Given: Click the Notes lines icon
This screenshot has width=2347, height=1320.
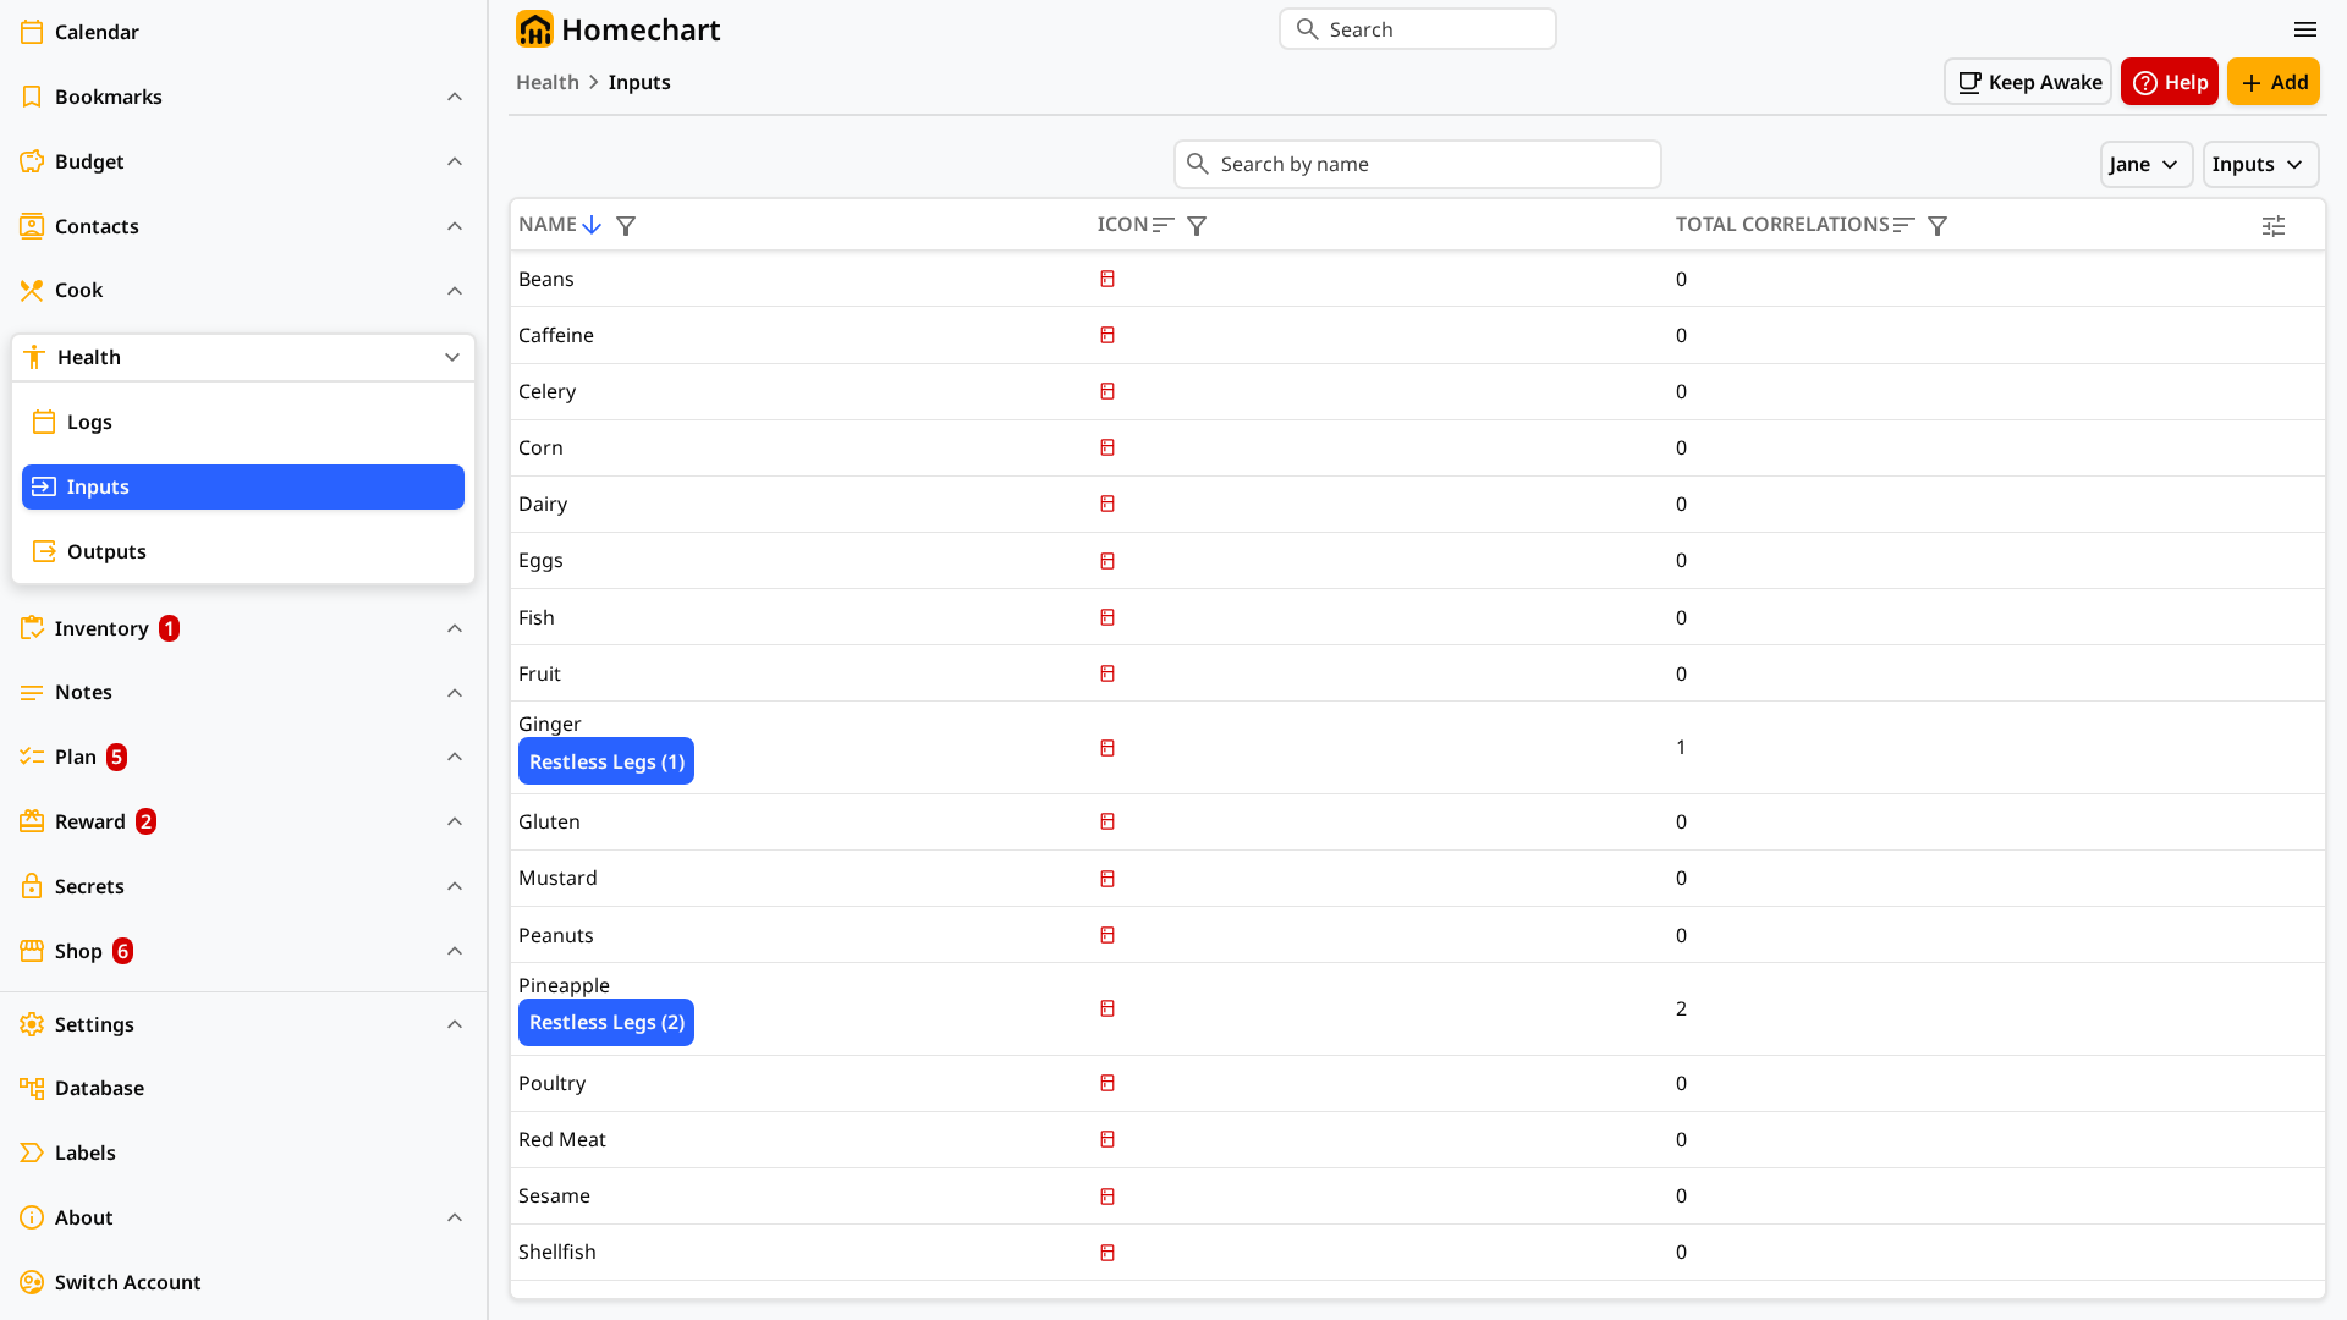Looking at the screenshot, I should 32,692.
